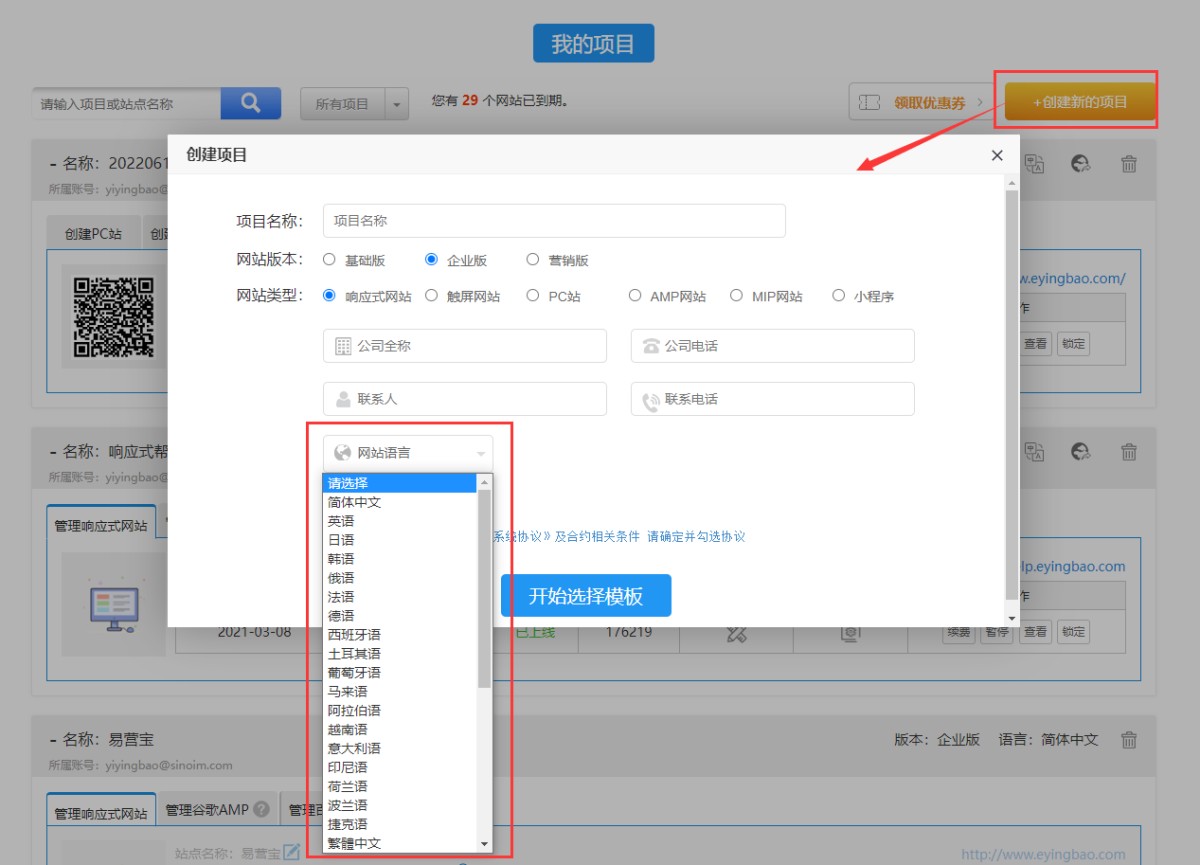
Task: Click the magnifier search button
Action: (x=250, y=103)
